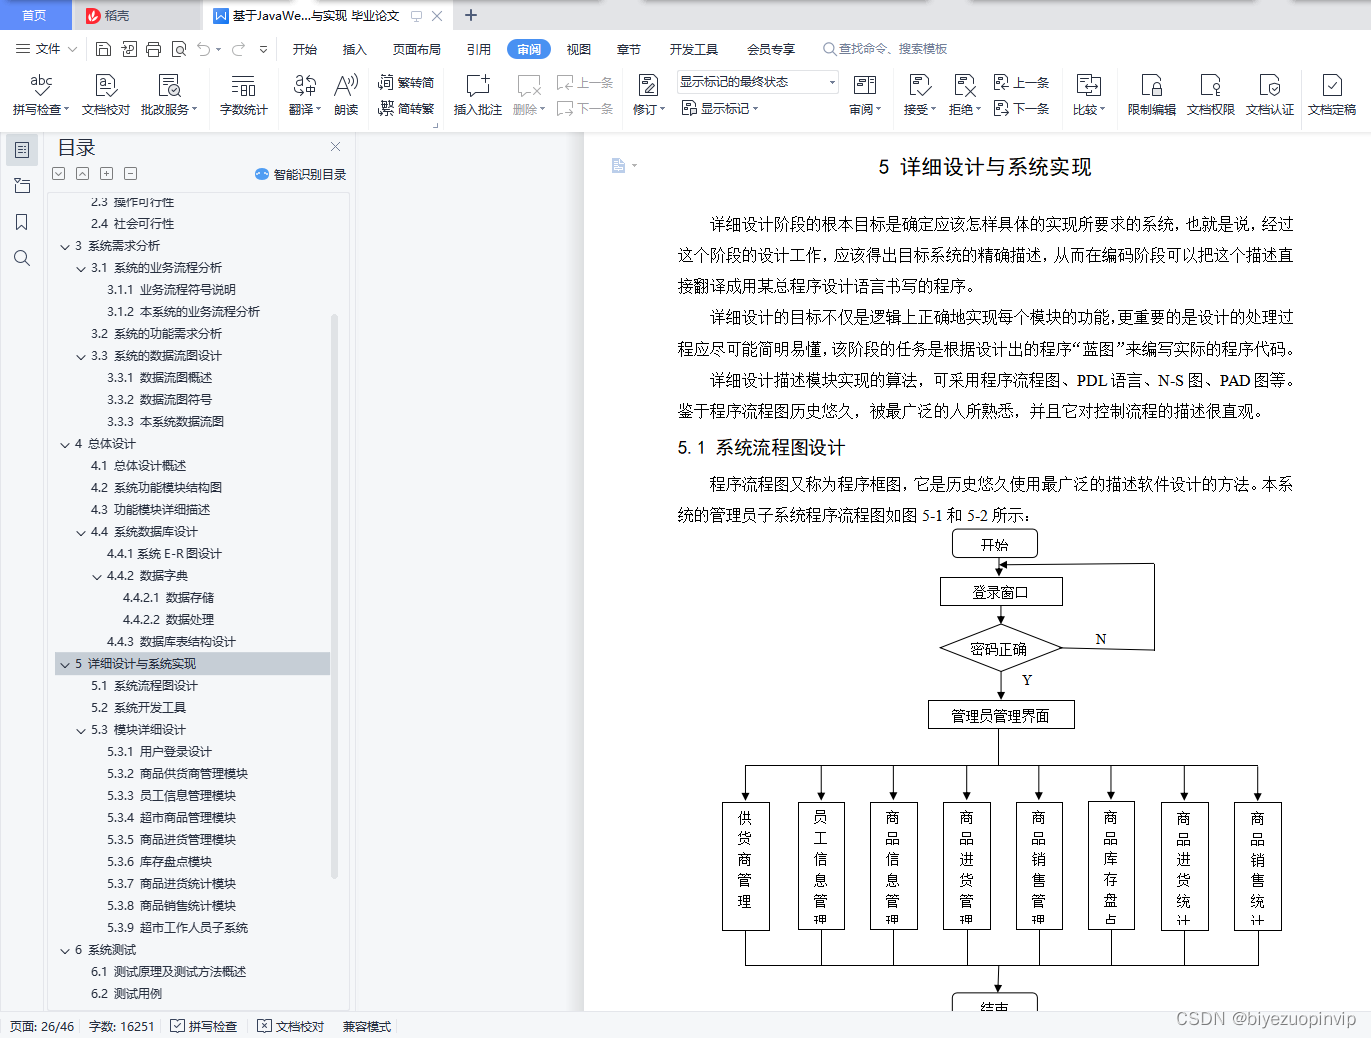Click the 文档定稿 finalize document icon
Screen dimensions: 1371x1038
1331,95
